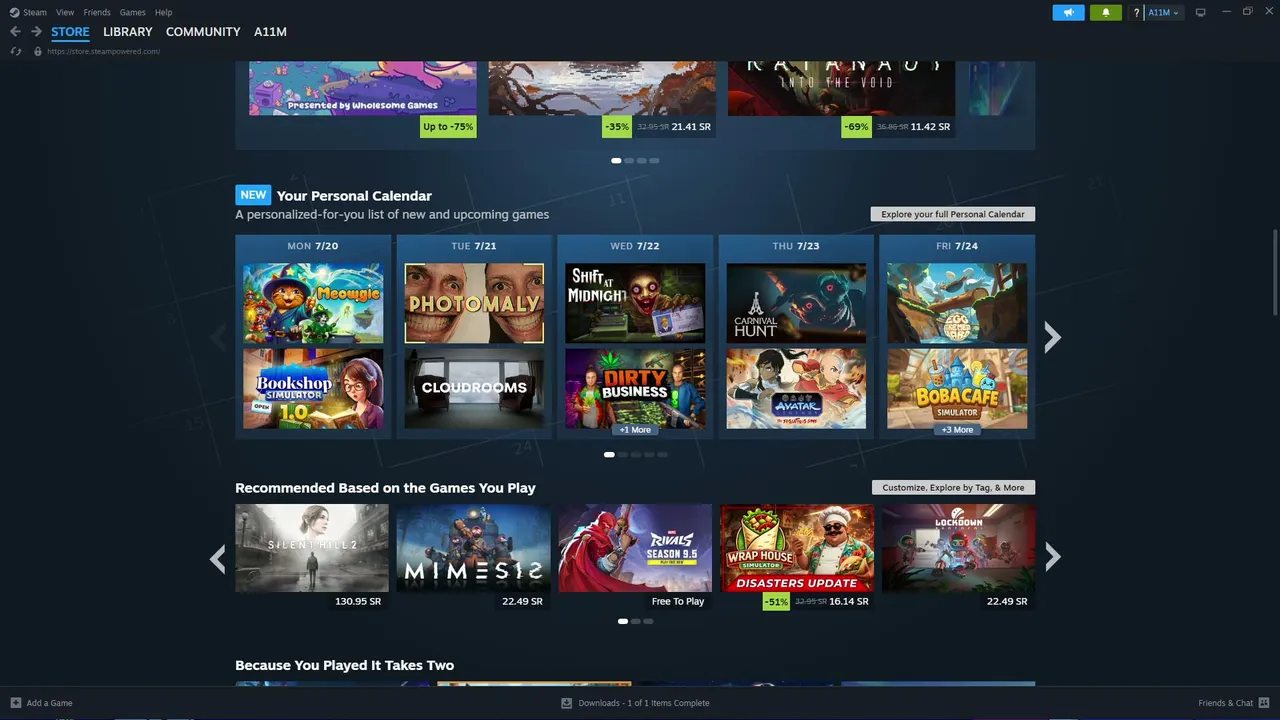Select first dot of top carousel
This screenshot has height=720, width=1280.
click(616, 161)
